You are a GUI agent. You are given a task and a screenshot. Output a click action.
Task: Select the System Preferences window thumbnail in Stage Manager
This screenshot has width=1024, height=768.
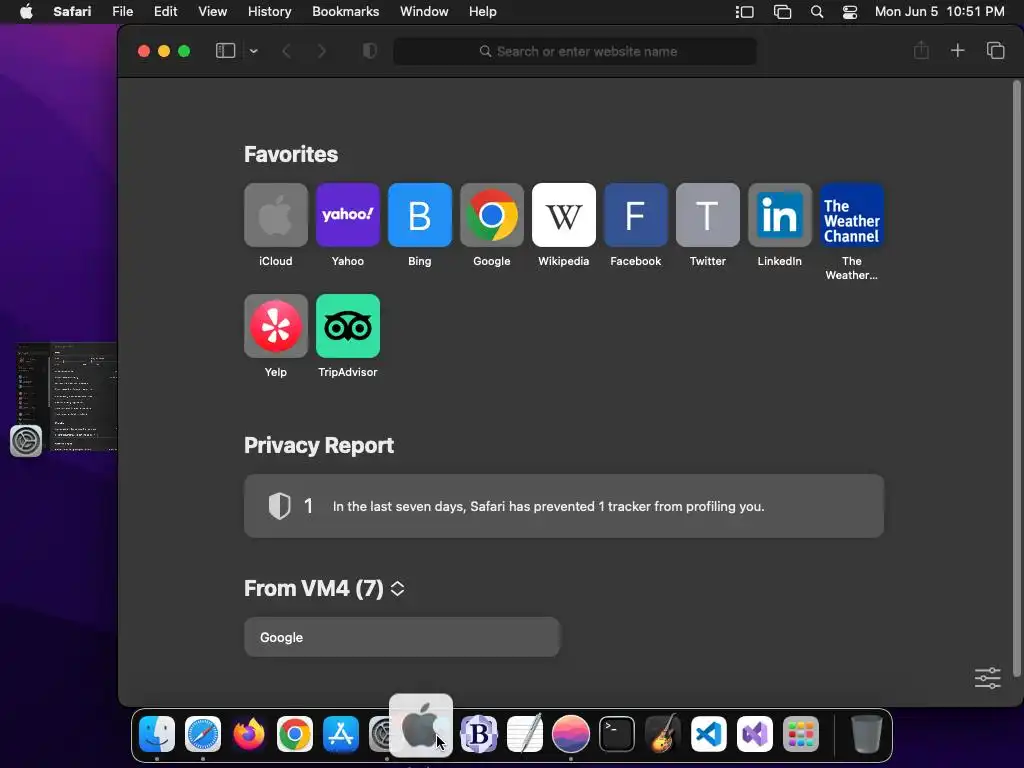click(x=66, y=397)
